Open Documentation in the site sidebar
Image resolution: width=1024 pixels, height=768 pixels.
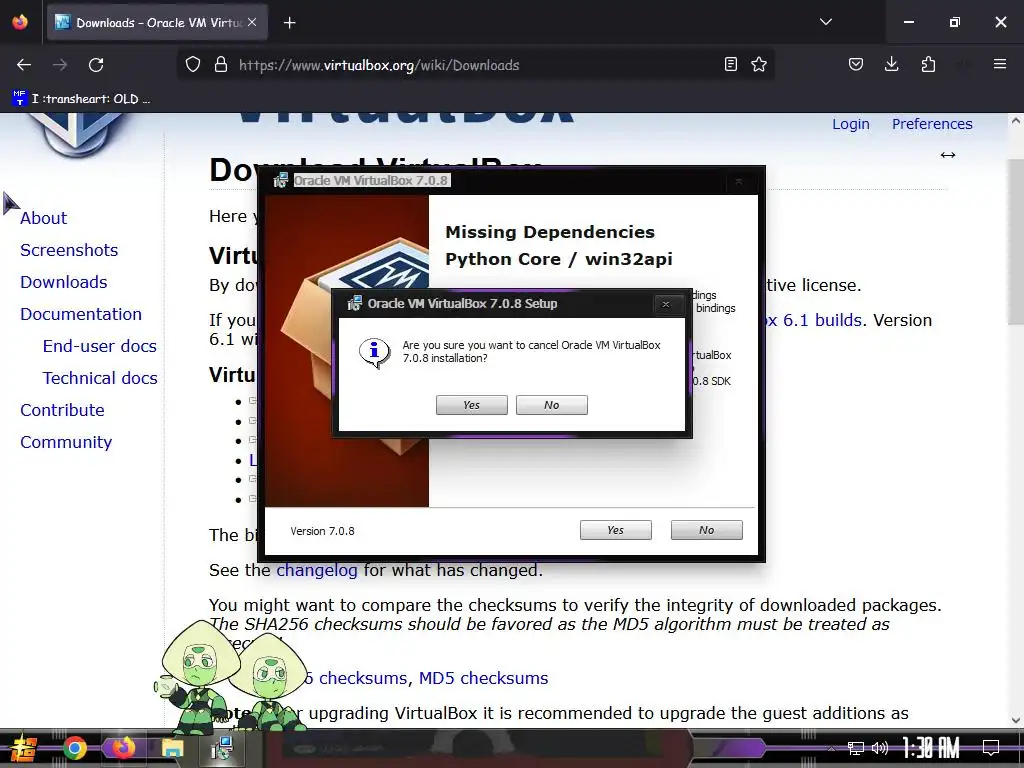coord(81,314)
